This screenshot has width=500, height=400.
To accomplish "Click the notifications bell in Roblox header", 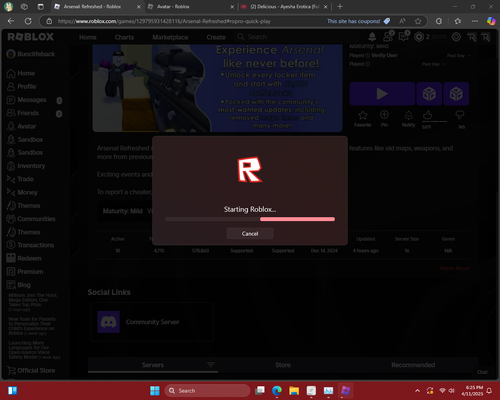I will [372, 37].
